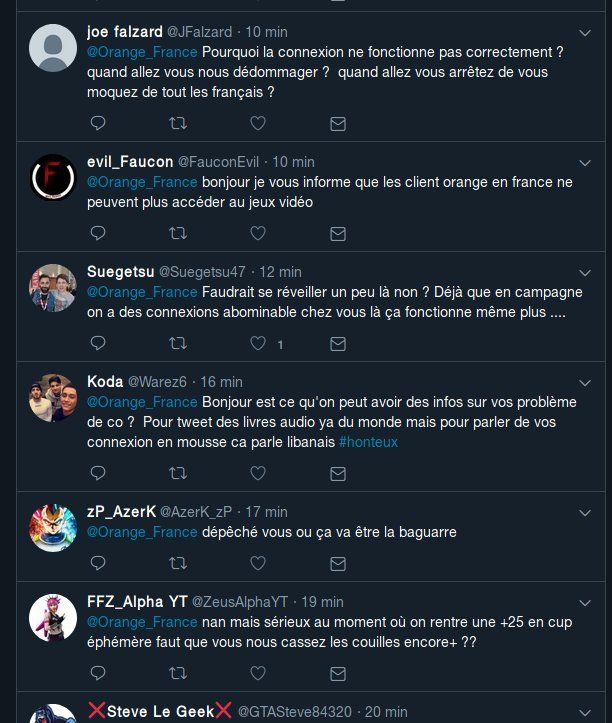Send evil_Faucon's tweet via direct message
The width and height of the screenshot is (612, 723).
(x=338, y=233)
